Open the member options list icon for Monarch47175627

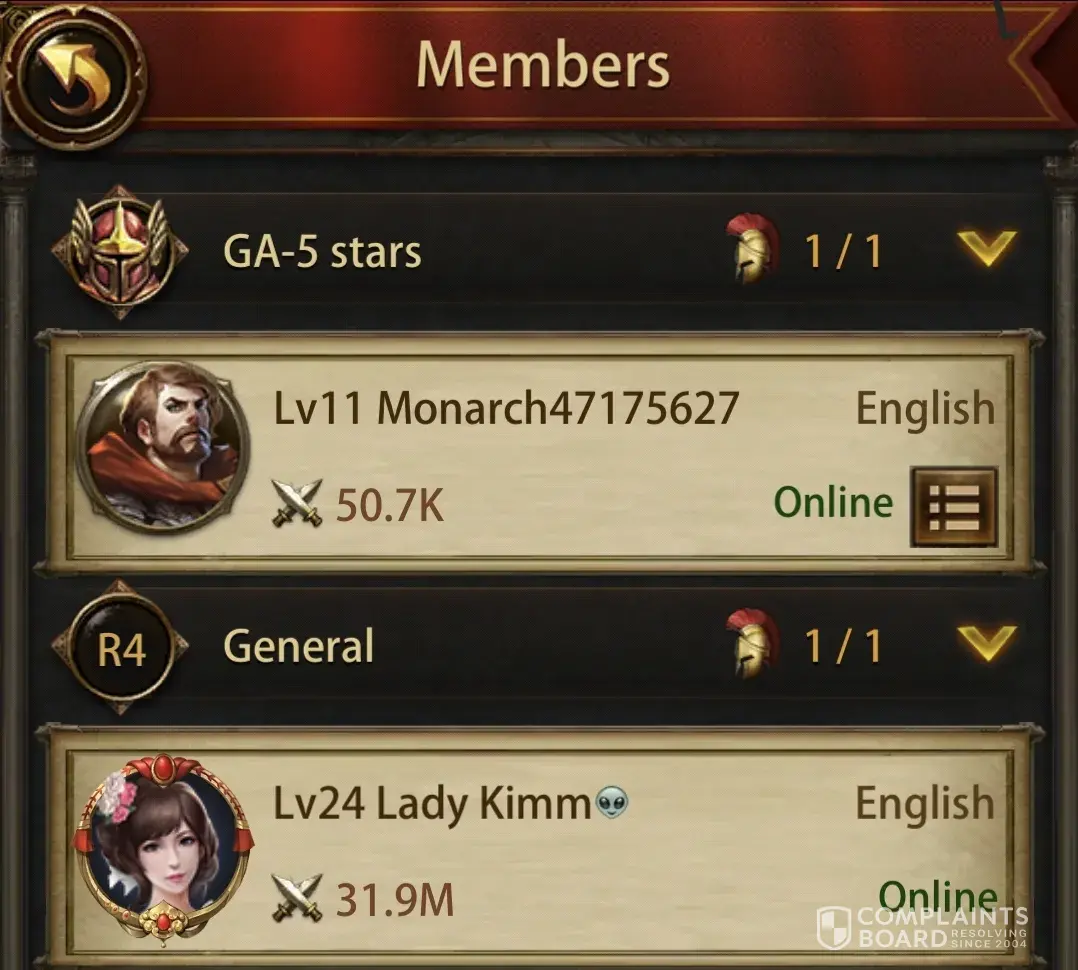pyautogui.click(x=954, y=507)
